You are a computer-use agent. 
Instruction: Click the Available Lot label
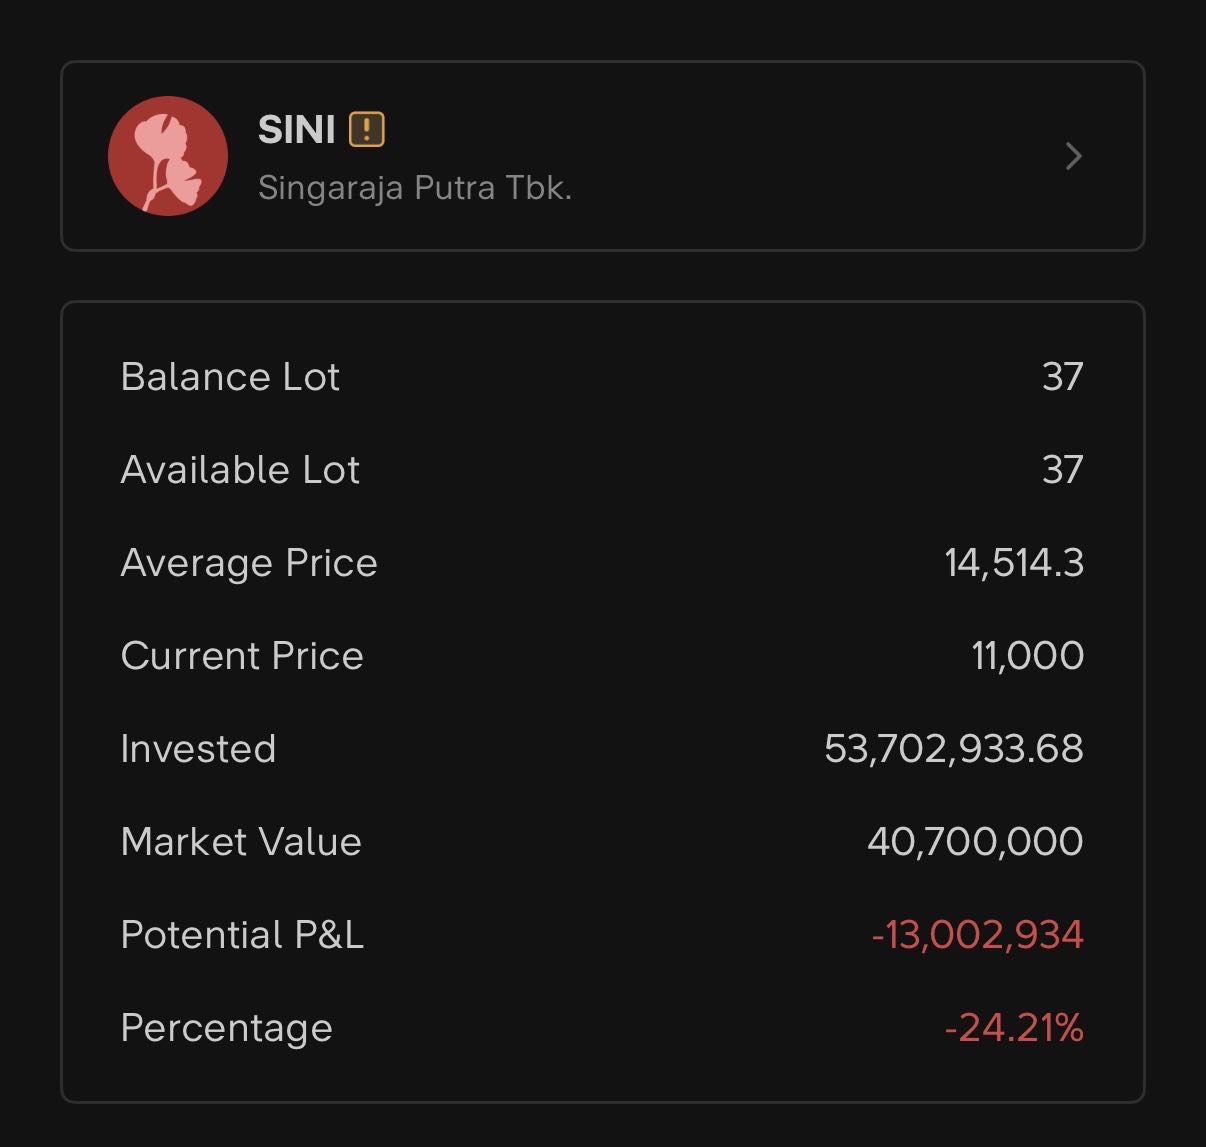[240, 470]
